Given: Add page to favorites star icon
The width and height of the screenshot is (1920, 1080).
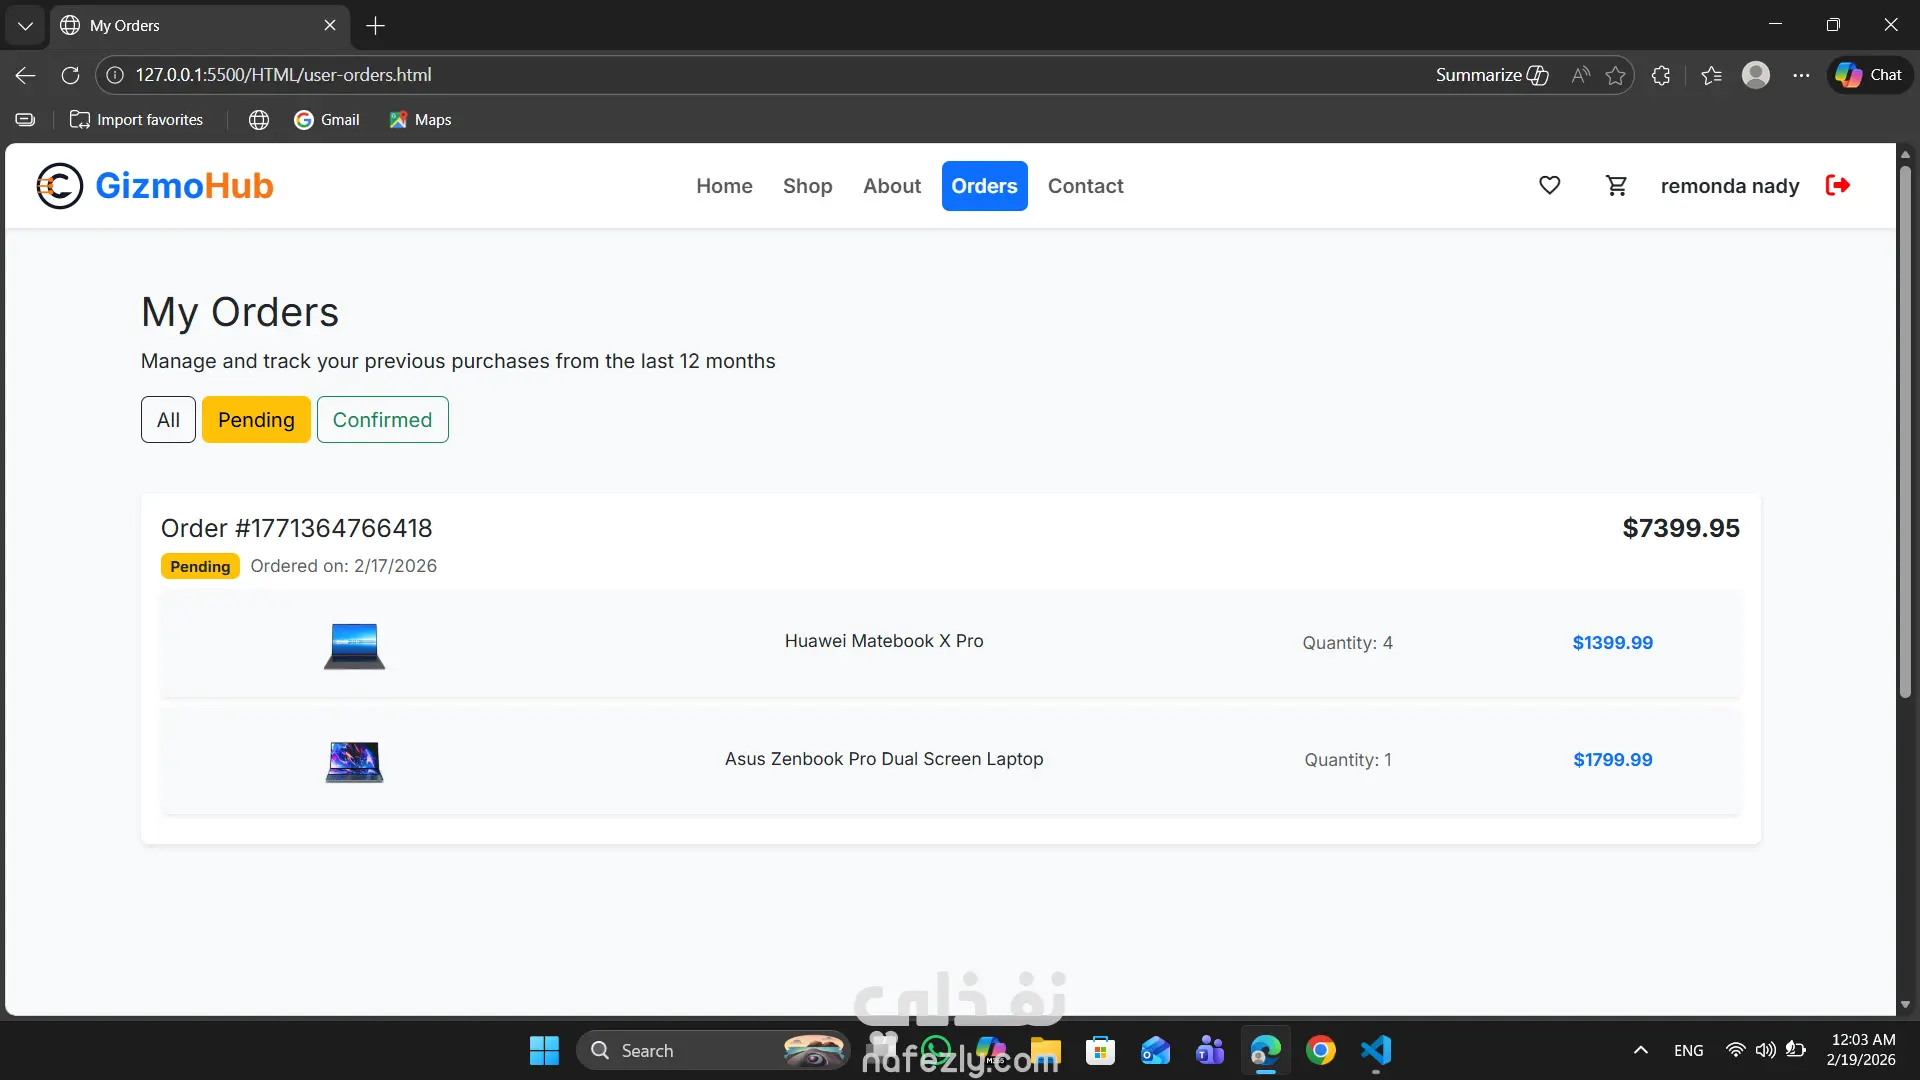Looking at the screenshot, I should click(1615, 75).
